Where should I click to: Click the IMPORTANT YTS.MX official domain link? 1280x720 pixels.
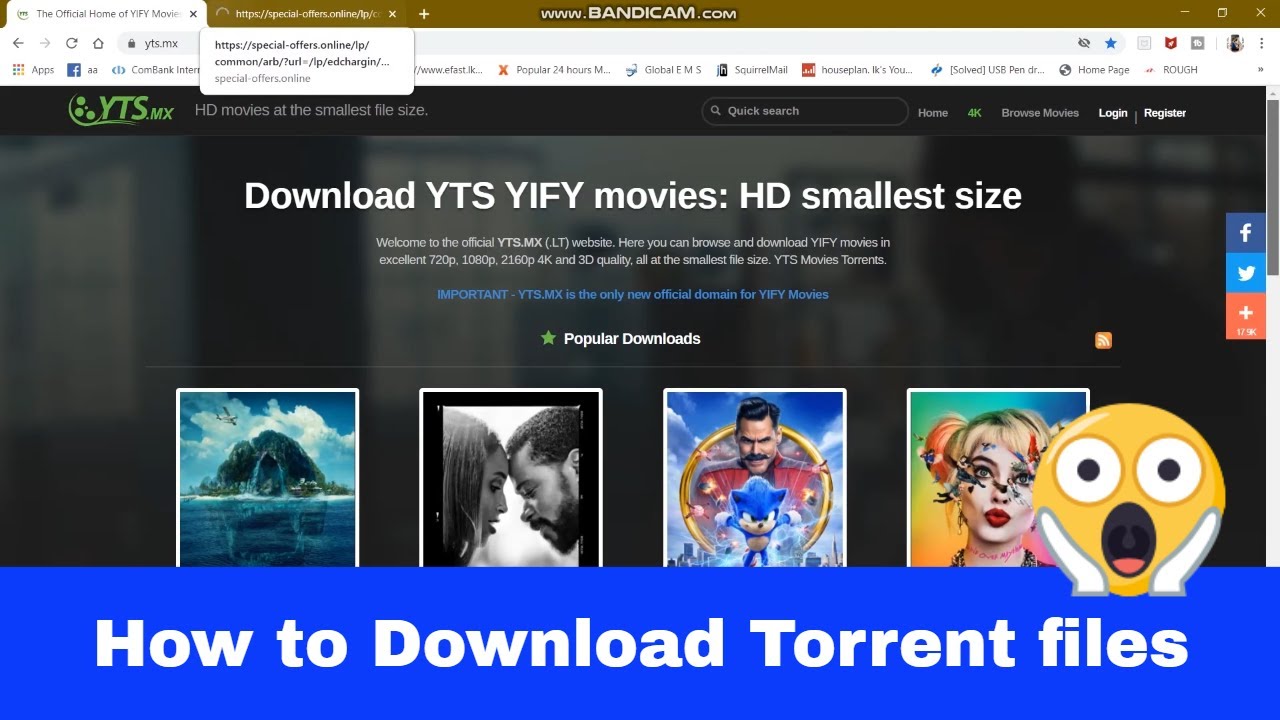(x=632, y=294)
